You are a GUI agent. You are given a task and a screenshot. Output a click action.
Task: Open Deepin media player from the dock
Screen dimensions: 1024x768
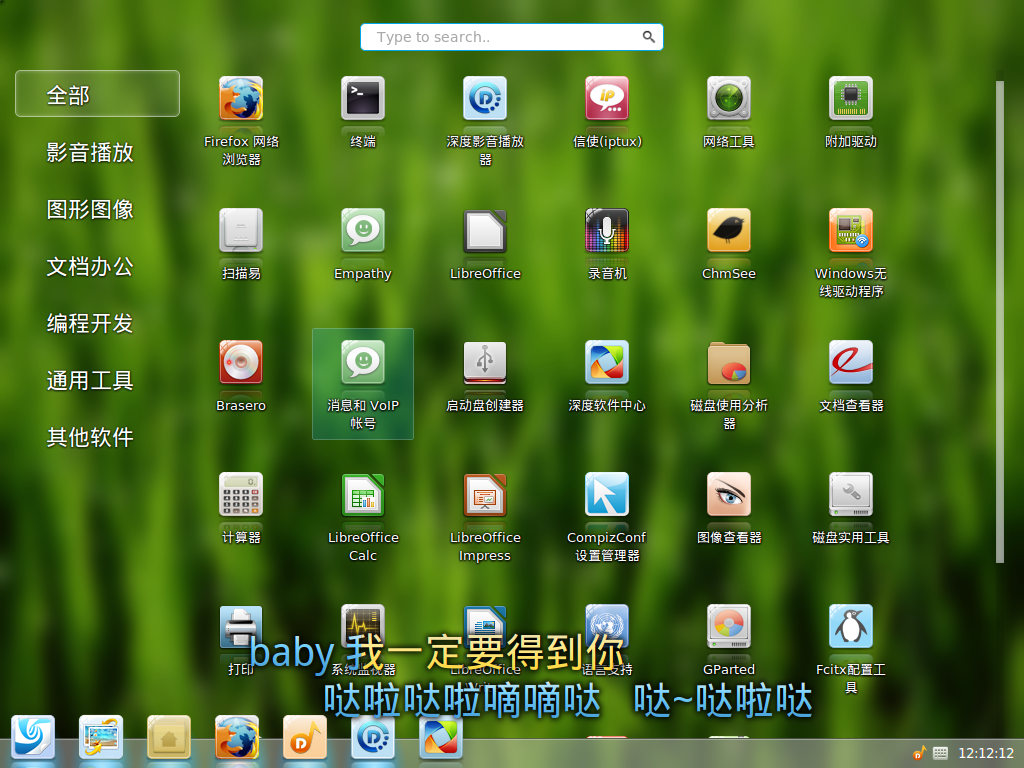click(373, 737)
